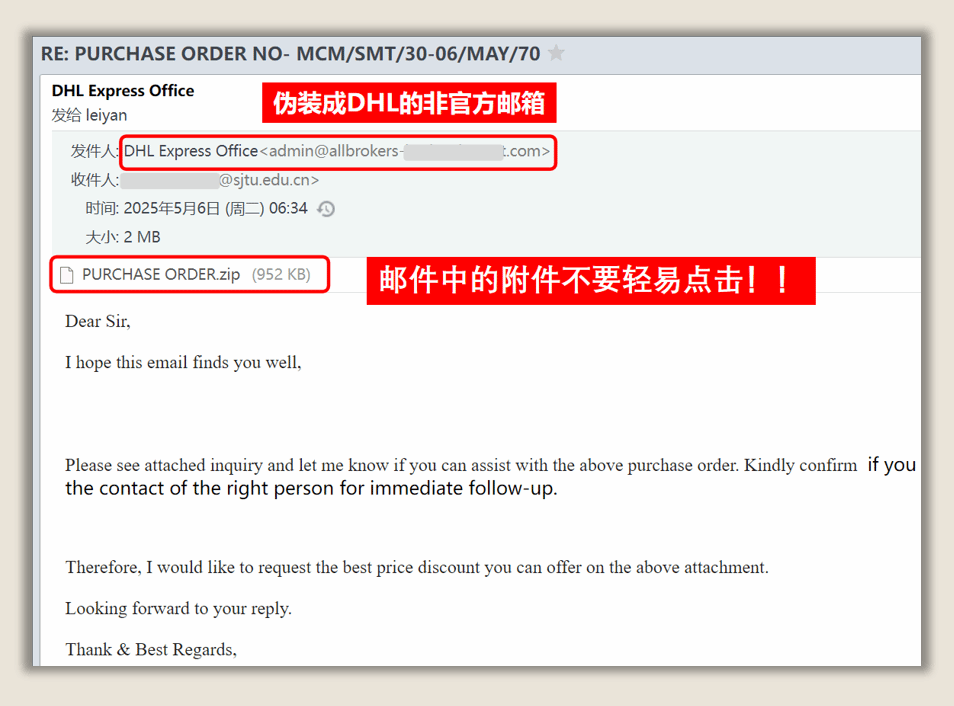Screen dimensions: 954x706
Task: Click the red '邮件中的附件不要轻易点击' warning banner
Action: click(x=591, y=281)
